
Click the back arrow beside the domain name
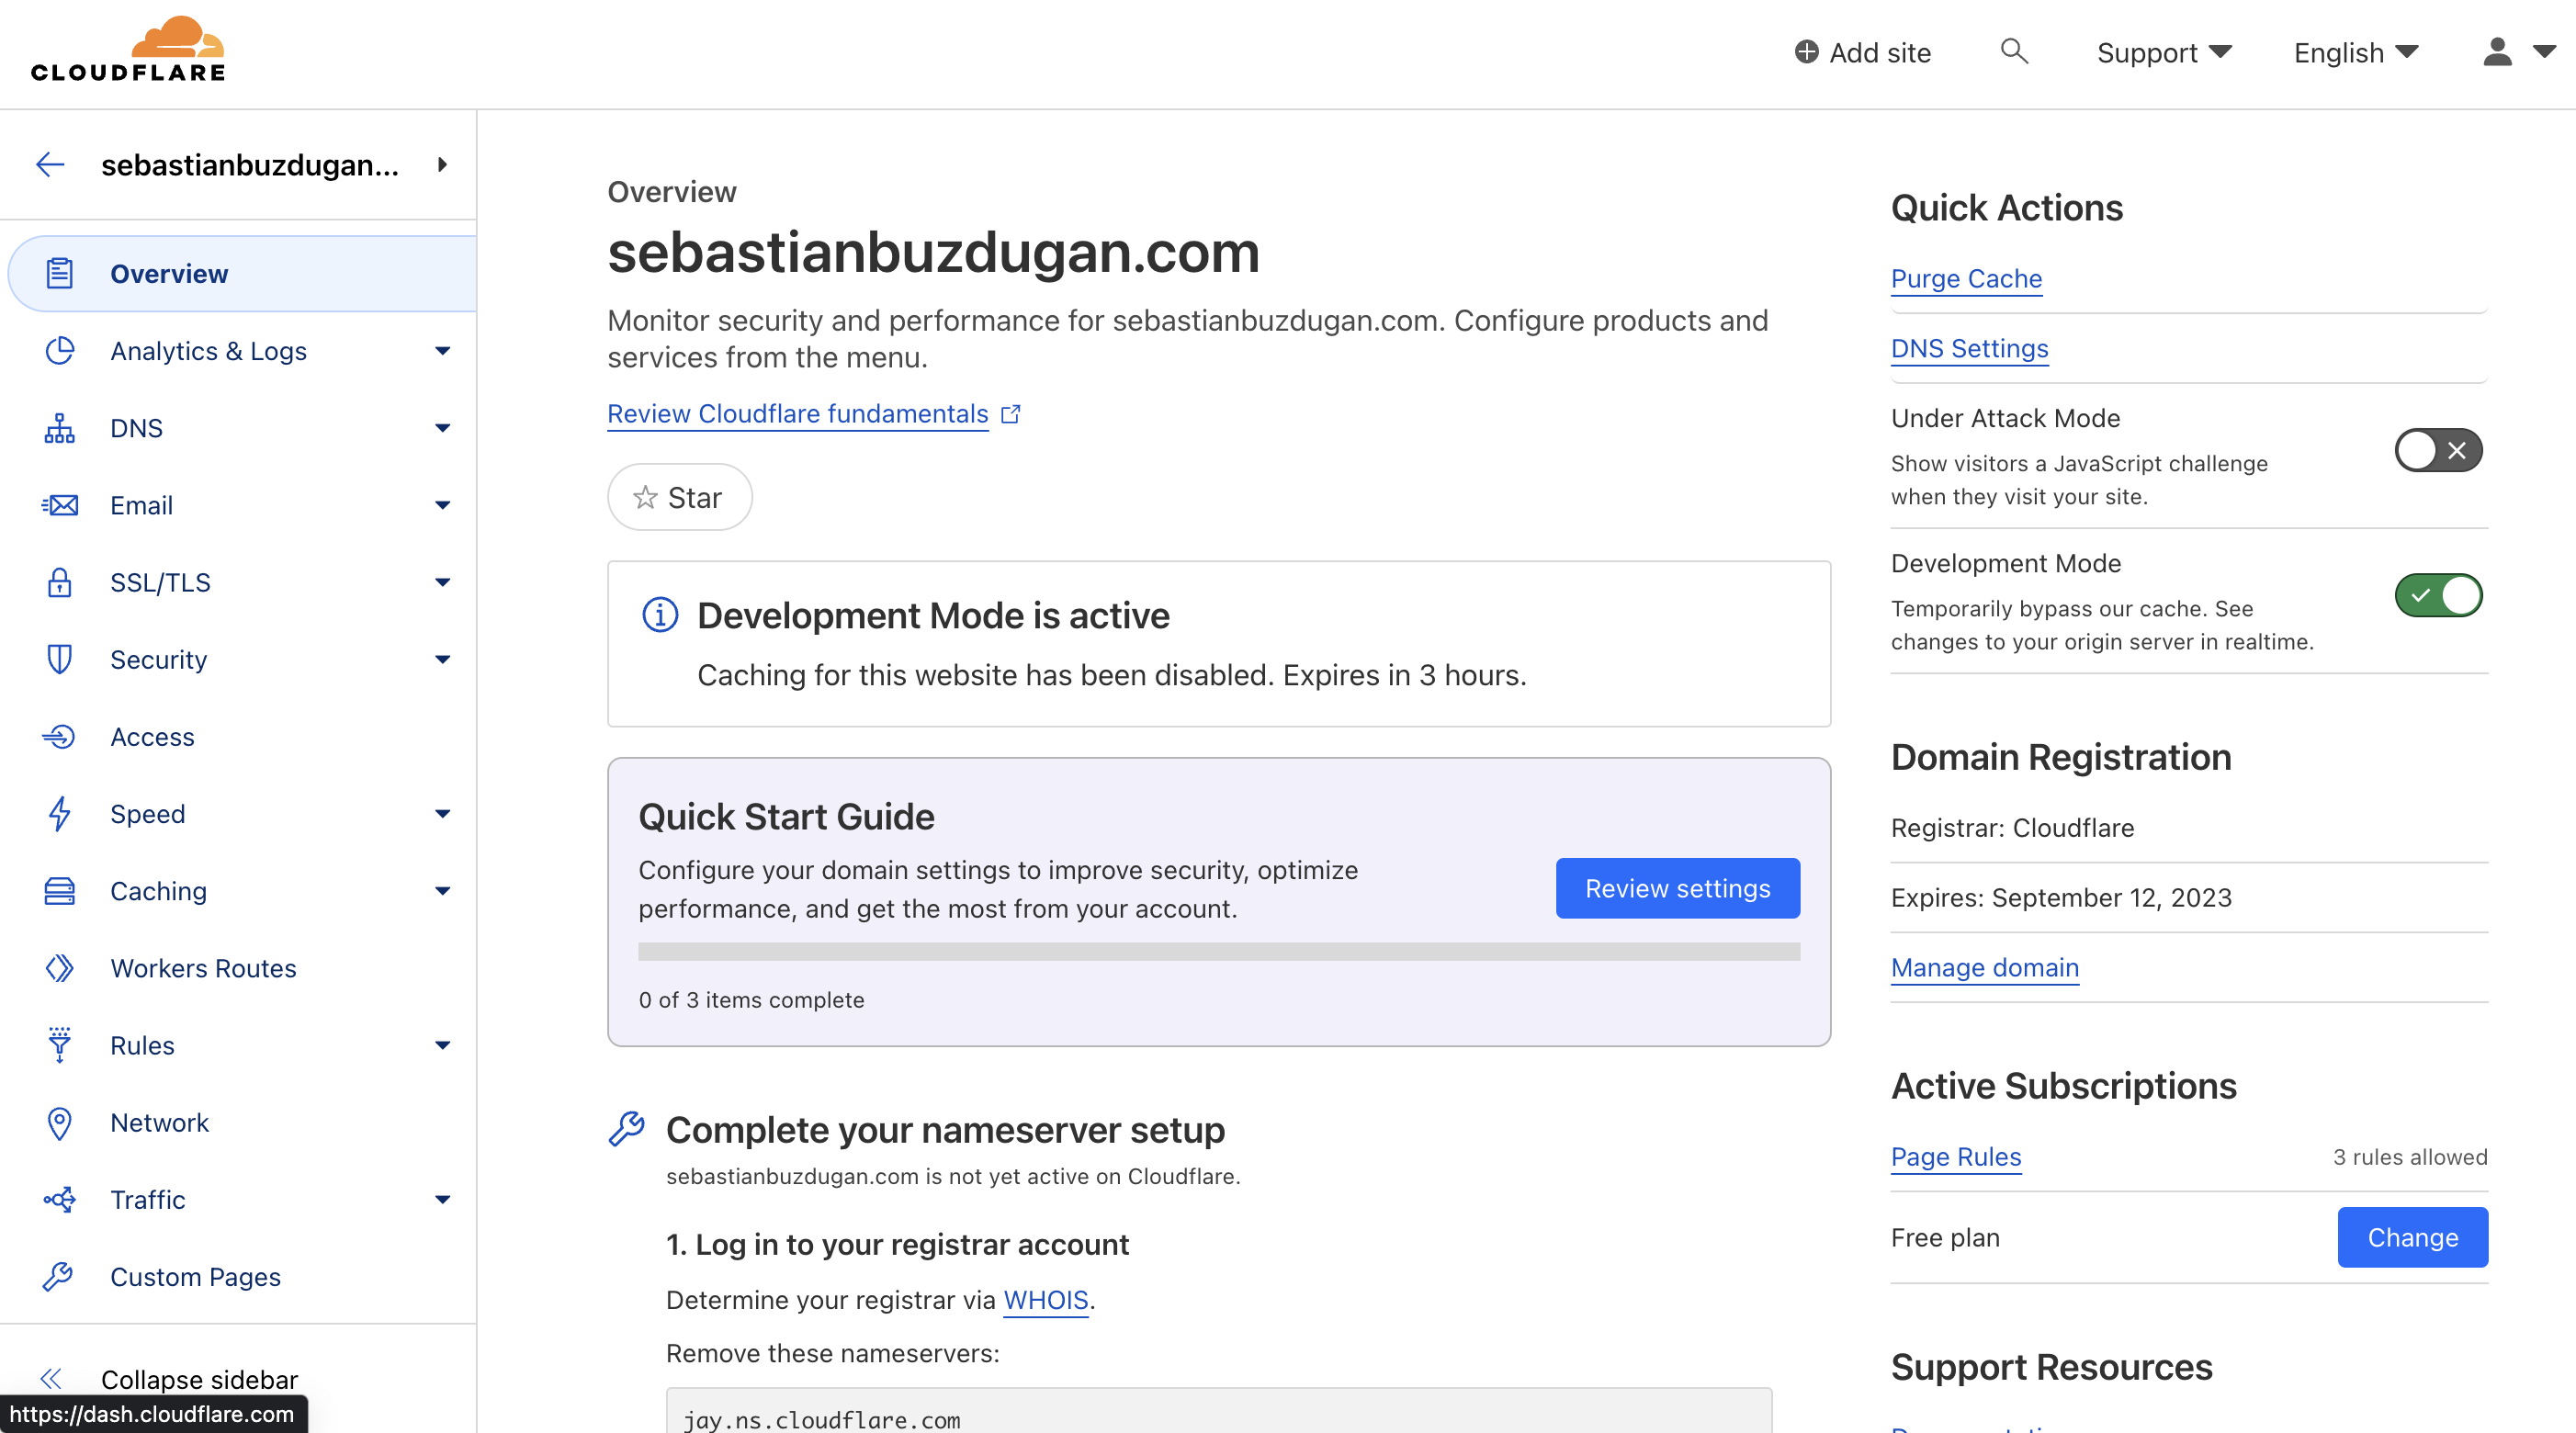click(50, 165)
